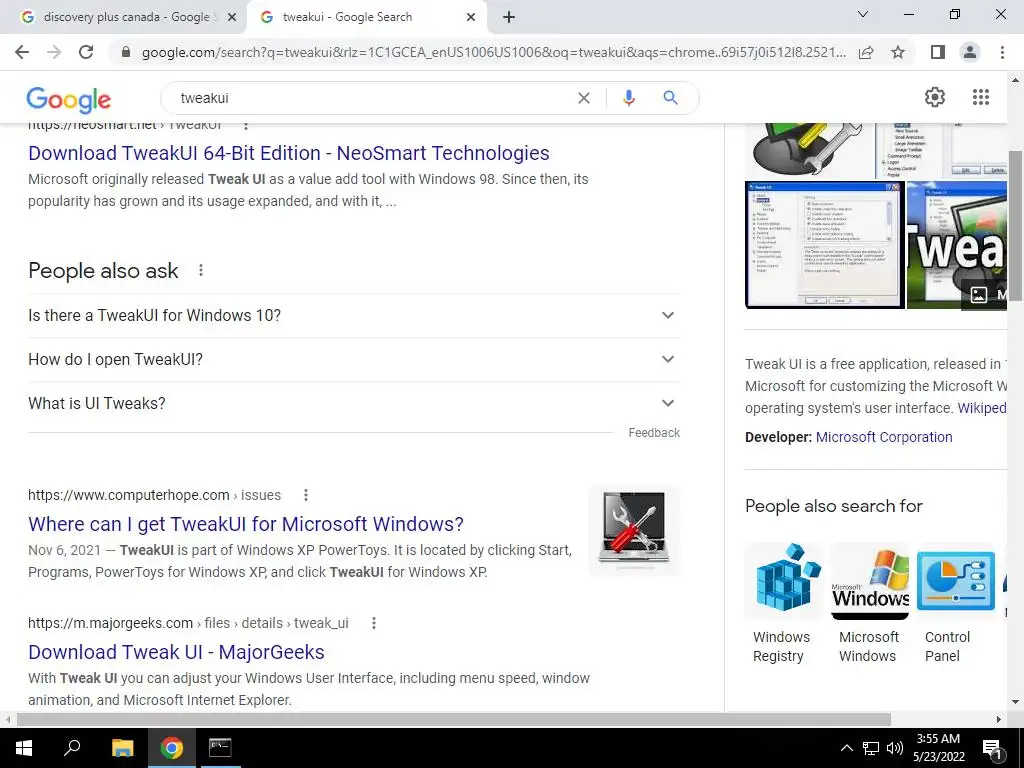Image resolution: width=1024 pixels, height=768 pixels.
Task: Select Windows Registry related search
Action: tap(782, 603)
